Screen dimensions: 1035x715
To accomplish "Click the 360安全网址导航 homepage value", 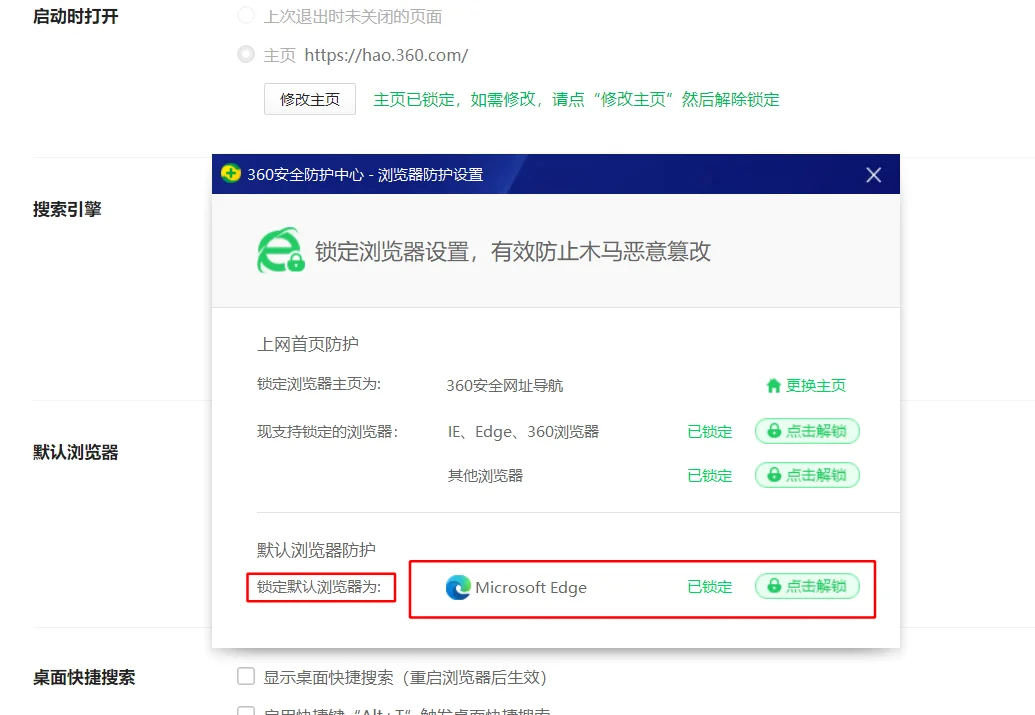I will (504, 386).
